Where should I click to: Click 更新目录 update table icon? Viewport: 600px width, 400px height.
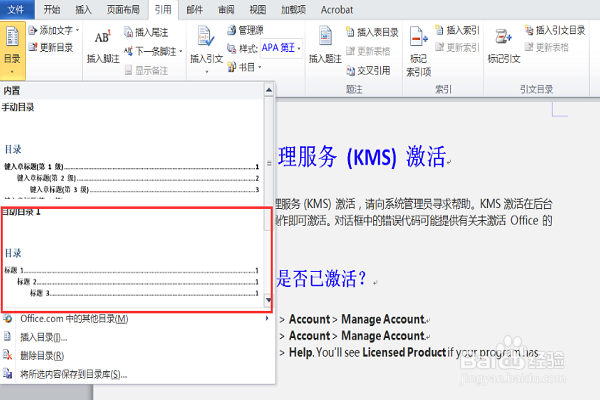pyautogui.click(x=33, y=47)
